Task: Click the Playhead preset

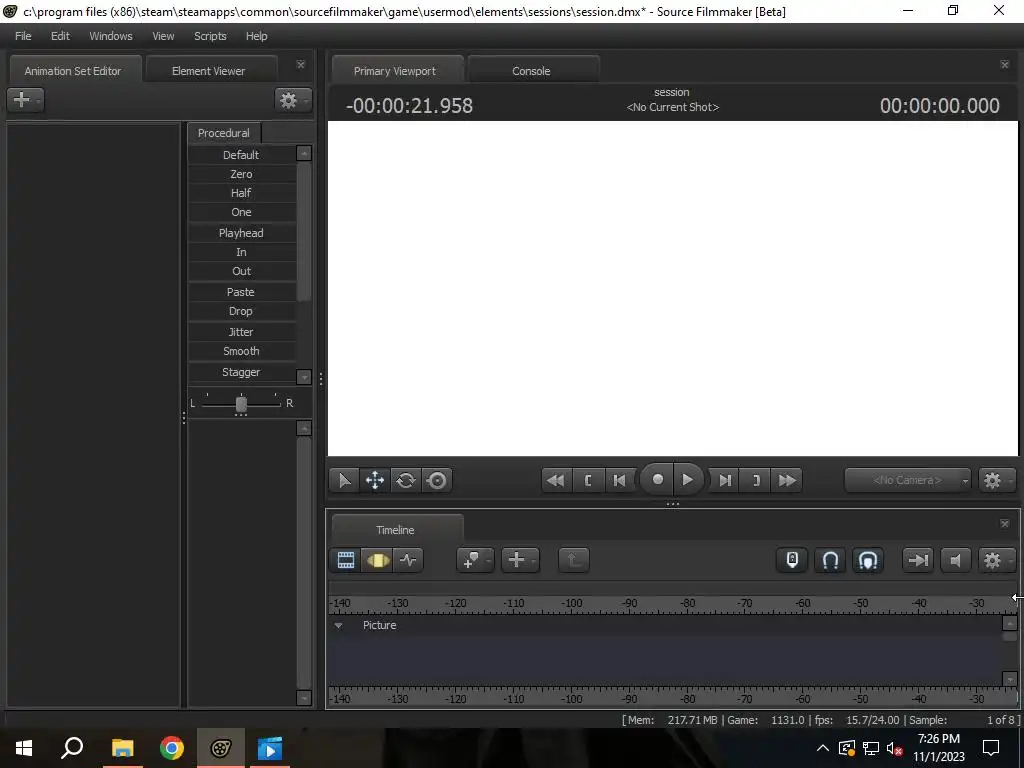Action: 241,233
